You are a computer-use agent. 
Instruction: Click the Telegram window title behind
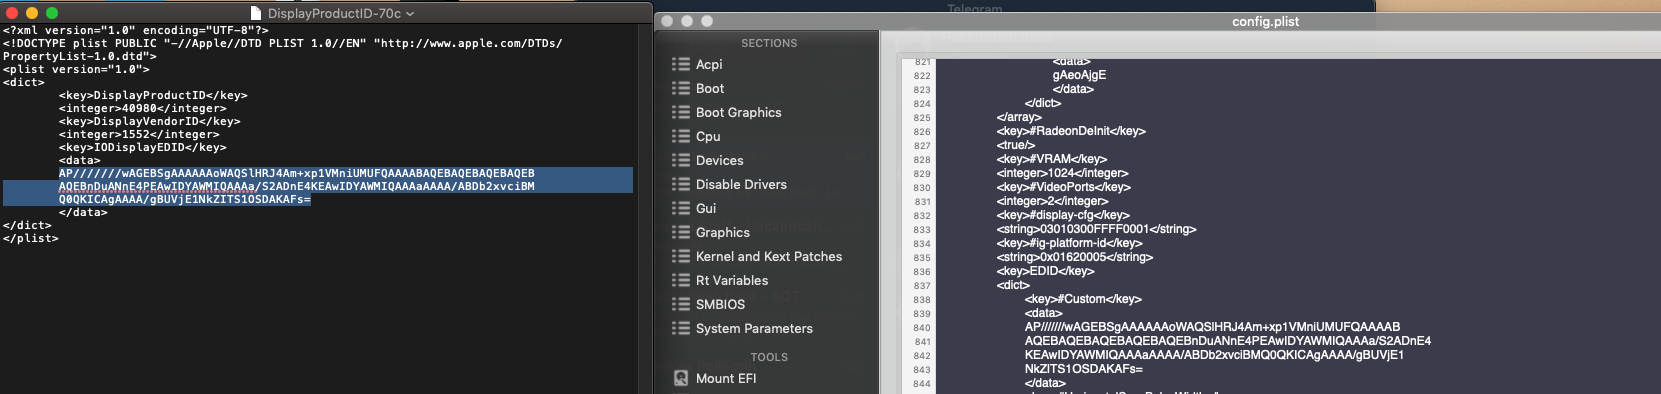click(x=974, y=8)
